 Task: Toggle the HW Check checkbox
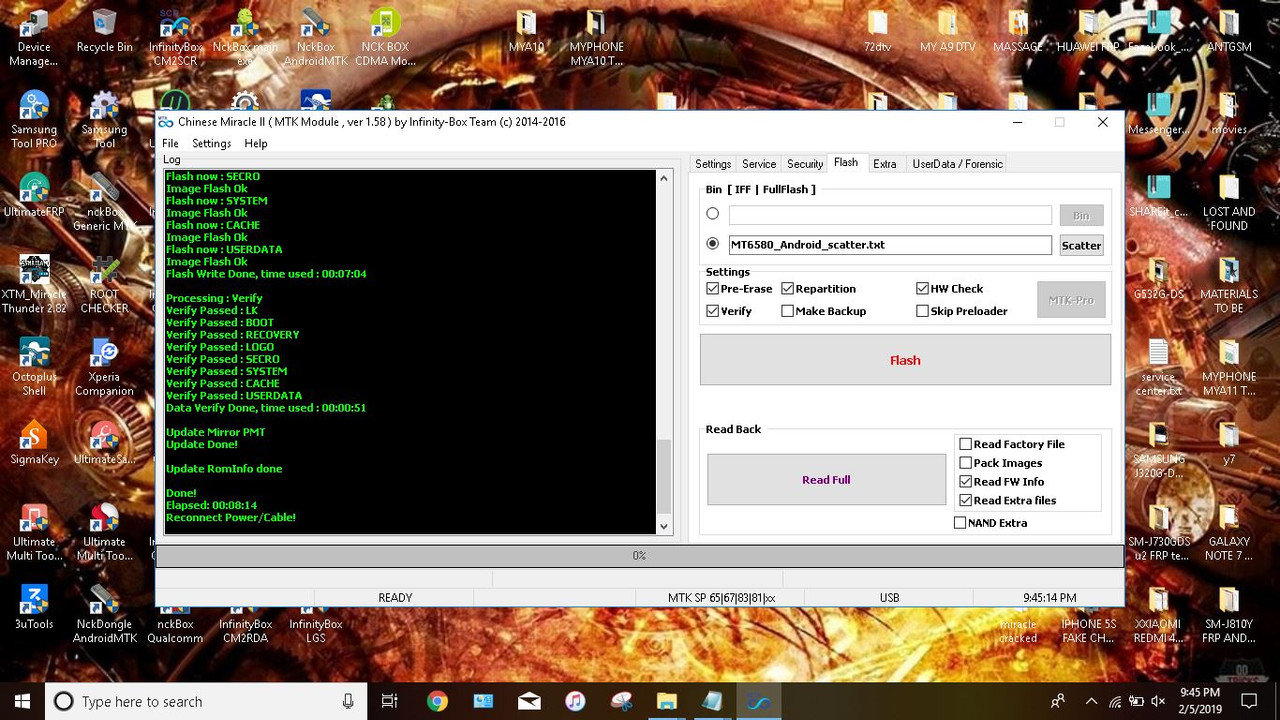pos(949,288)
